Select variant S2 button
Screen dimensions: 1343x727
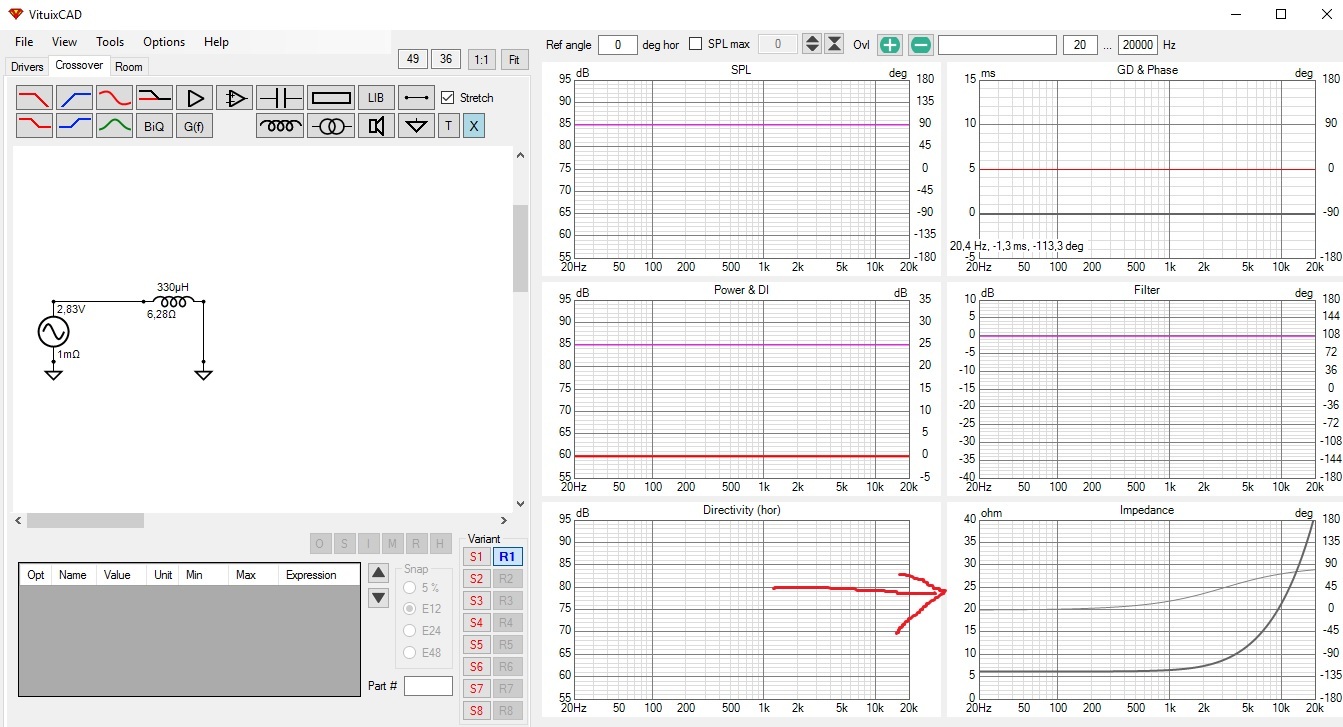pyautogui.click(x=476, y=579)
